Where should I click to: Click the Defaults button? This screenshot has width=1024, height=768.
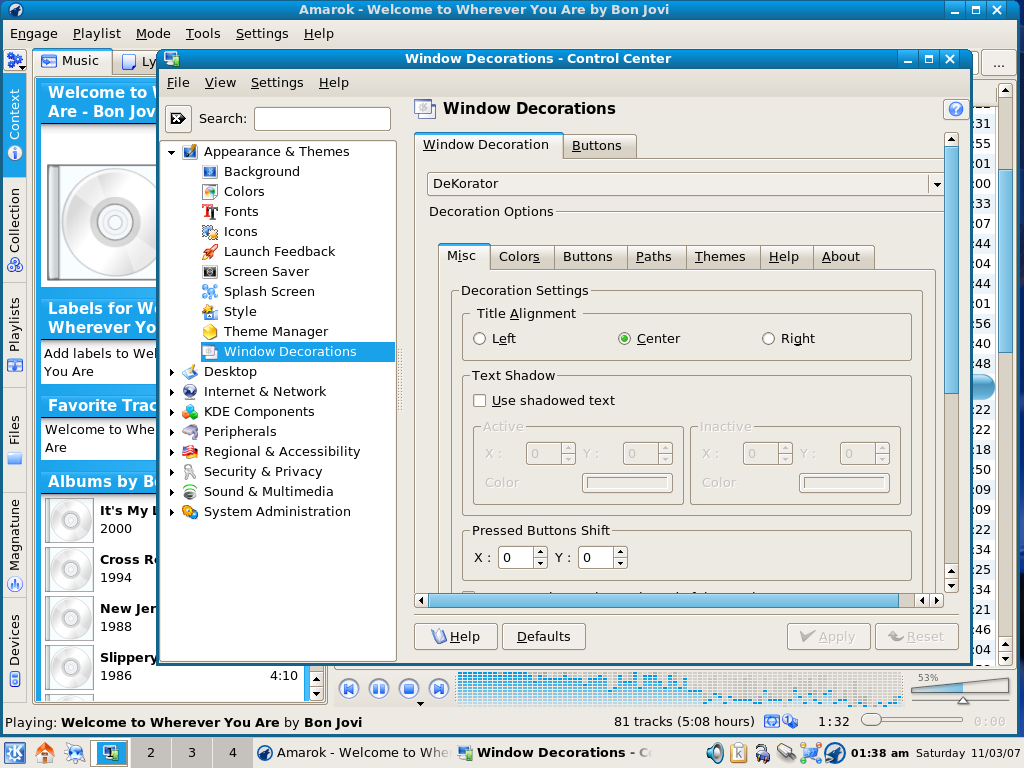[x=543, y=637]
